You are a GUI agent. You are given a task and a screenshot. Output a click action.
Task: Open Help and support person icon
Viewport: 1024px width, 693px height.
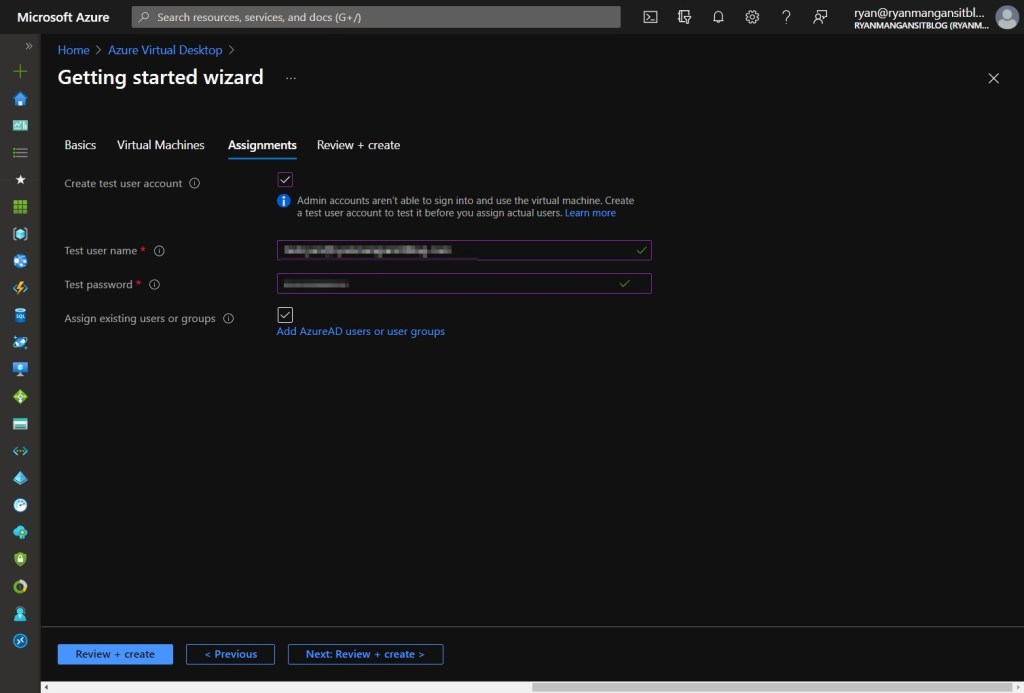(20, 613)
